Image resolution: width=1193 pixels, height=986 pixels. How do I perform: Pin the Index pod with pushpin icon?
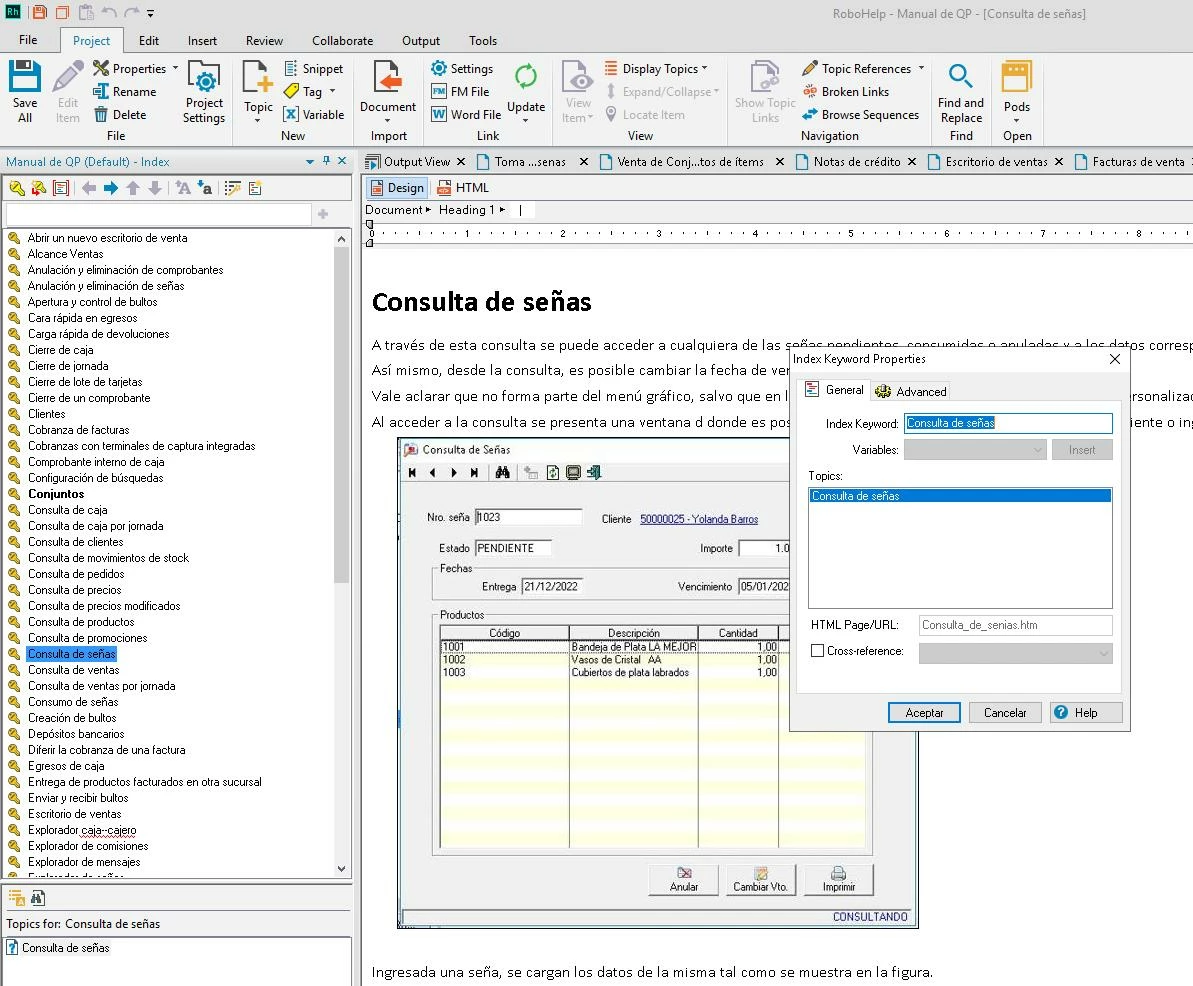click(x=326, y=161)
